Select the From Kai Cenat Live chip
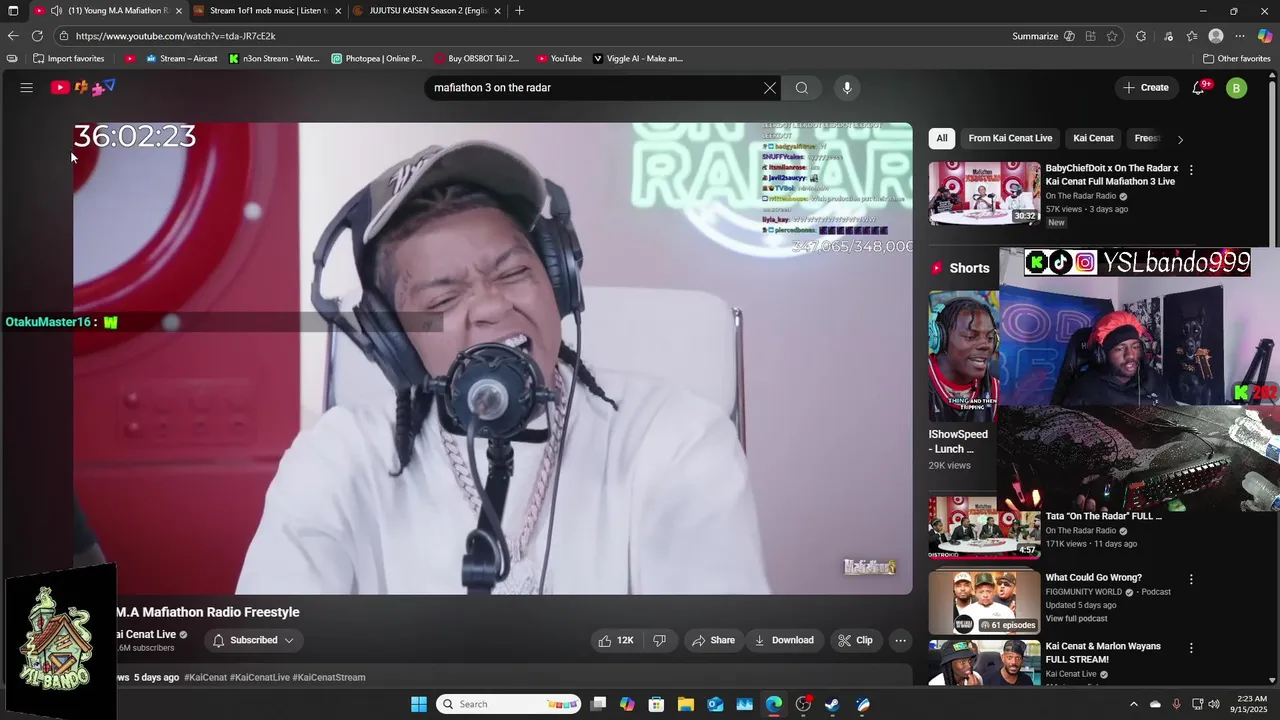 click(x=1010, y=138)
